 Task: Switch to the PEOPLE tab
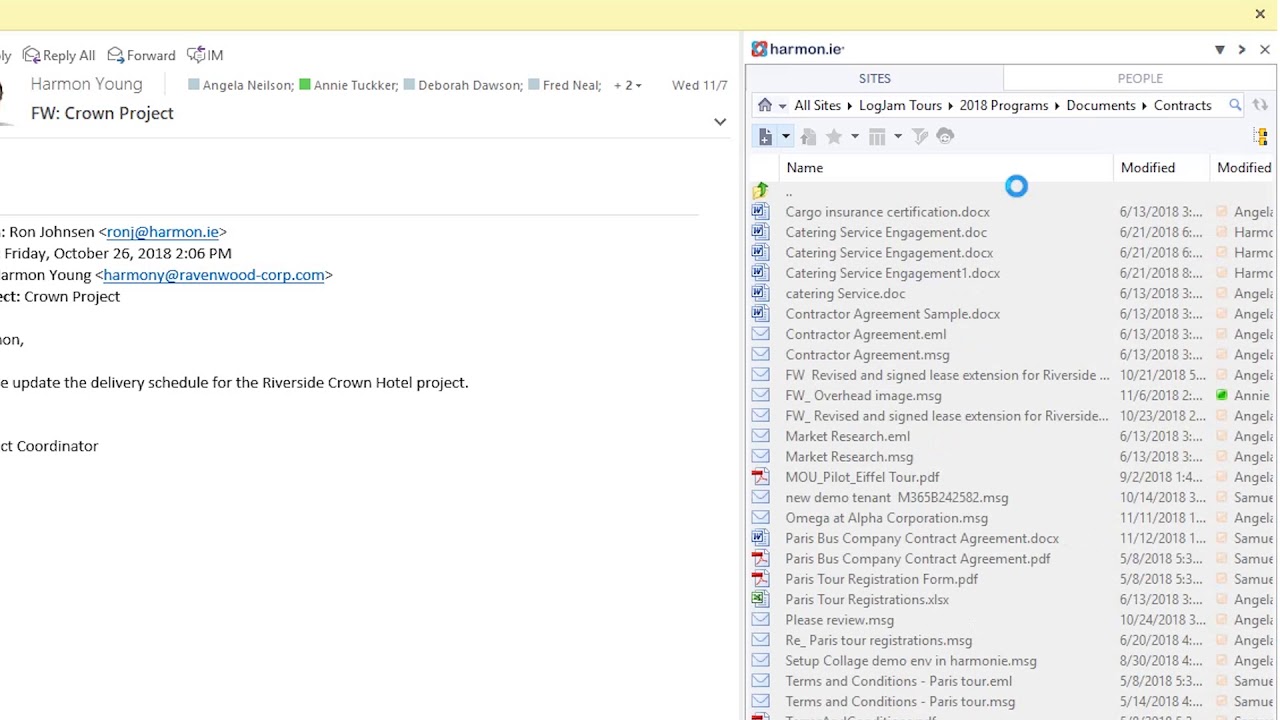[1140, 78]
